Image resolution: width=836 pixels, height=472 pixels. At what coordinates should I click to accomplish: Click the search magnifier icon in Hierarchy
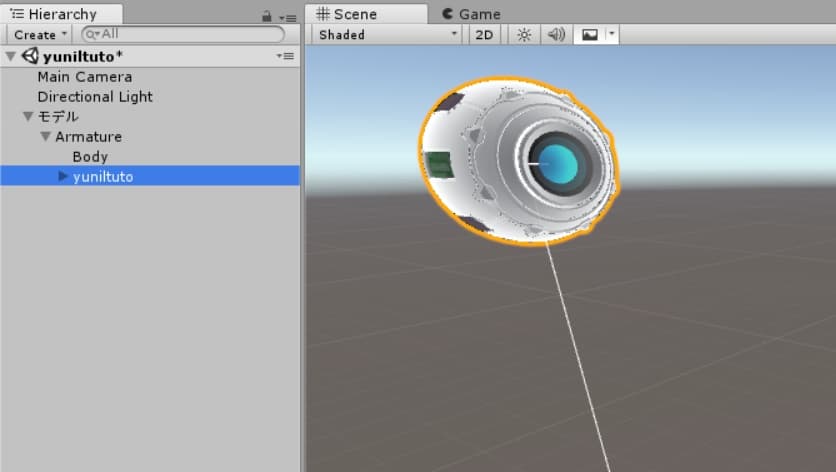click(91, 34)
